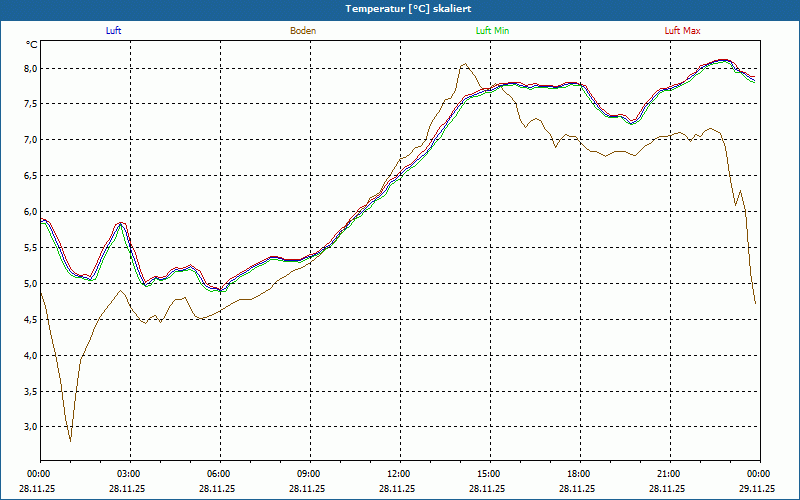The height and width of the screenshot is (500, 800).
Task: Click the '03:00' time label
Action: coord(127,474)
